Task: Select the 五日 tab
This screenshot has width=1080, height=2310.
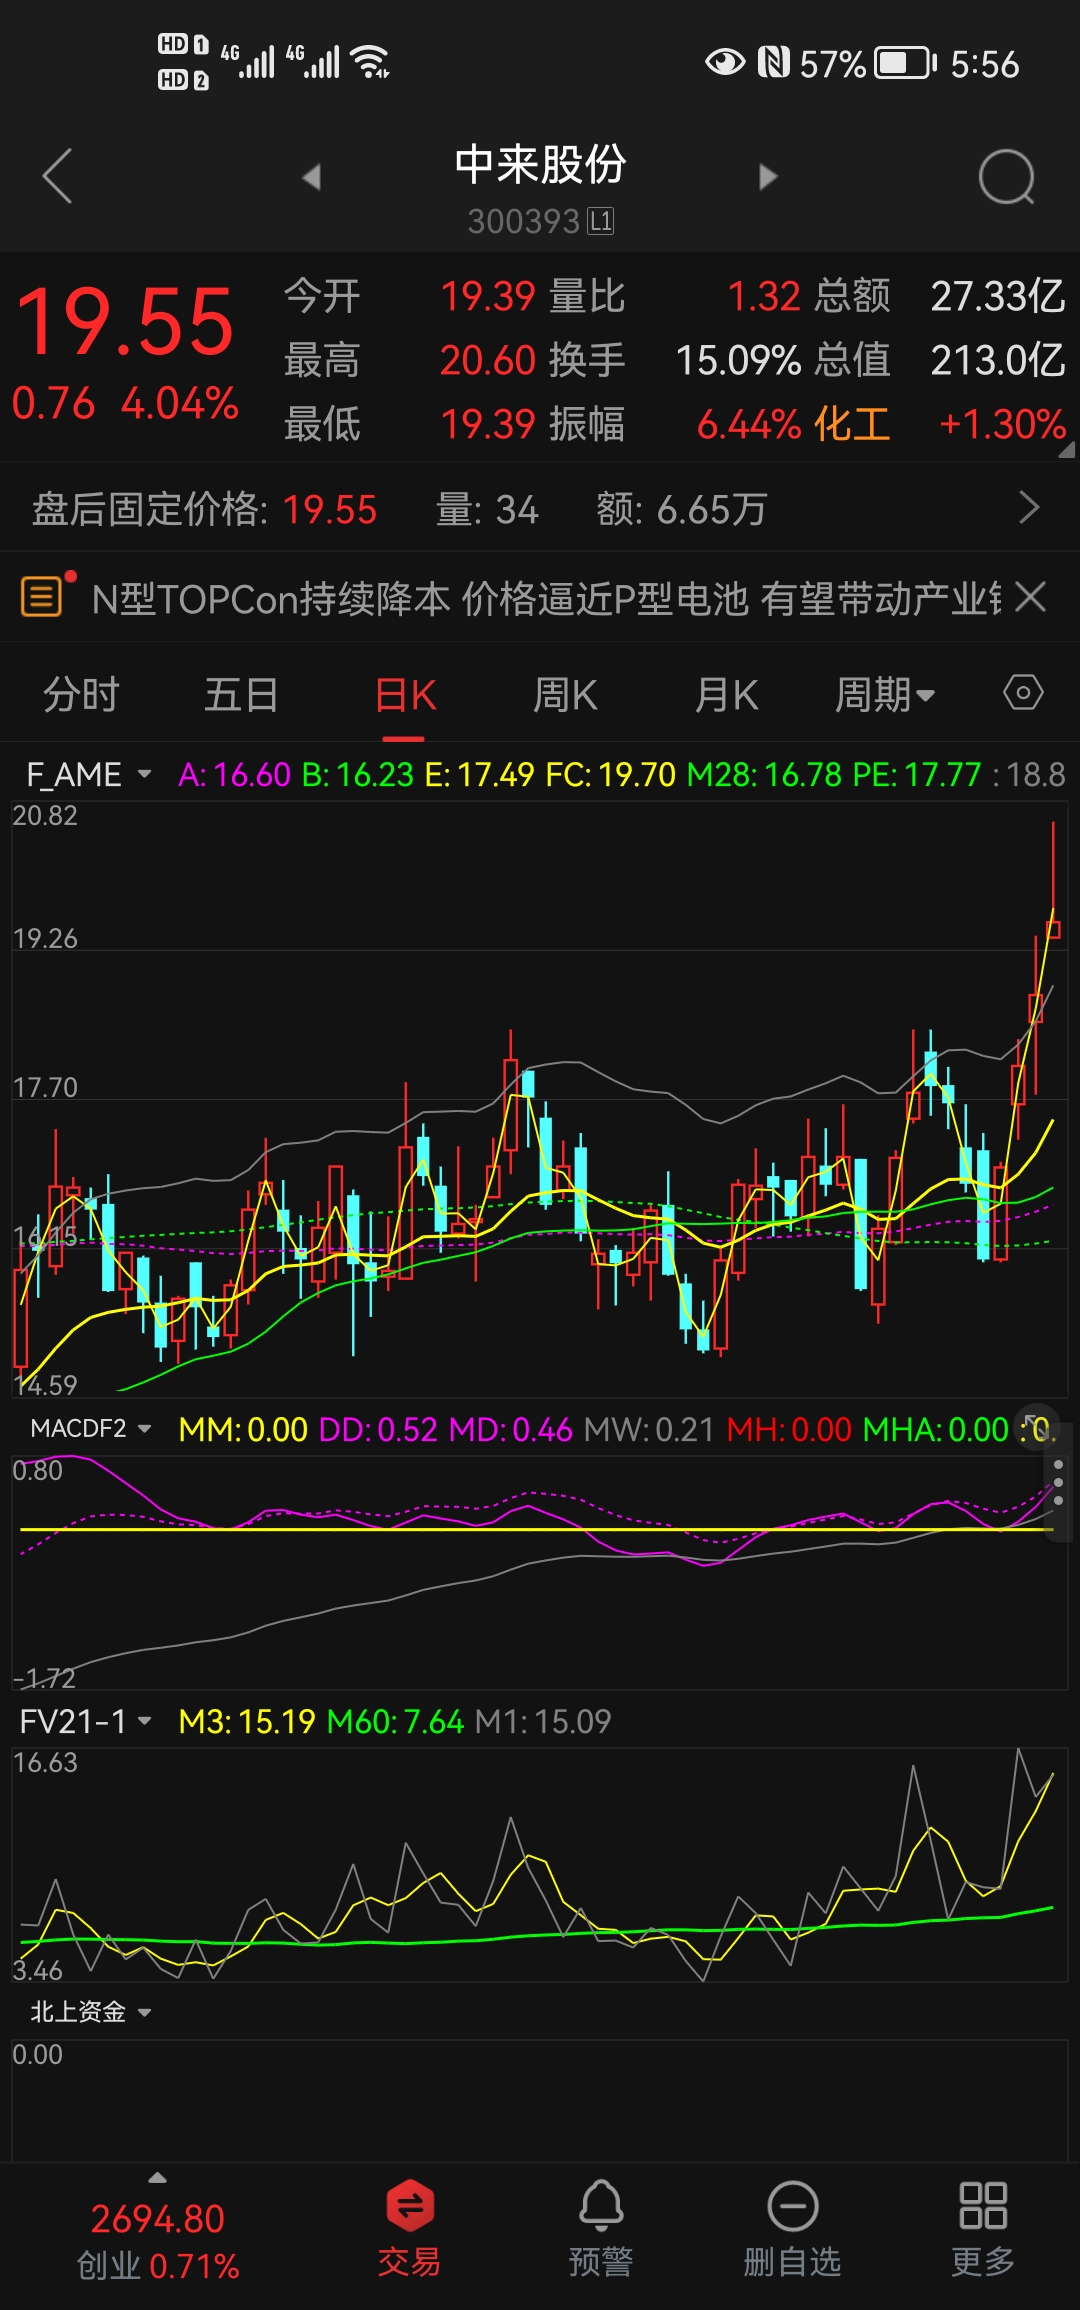Action: point(241,694)
